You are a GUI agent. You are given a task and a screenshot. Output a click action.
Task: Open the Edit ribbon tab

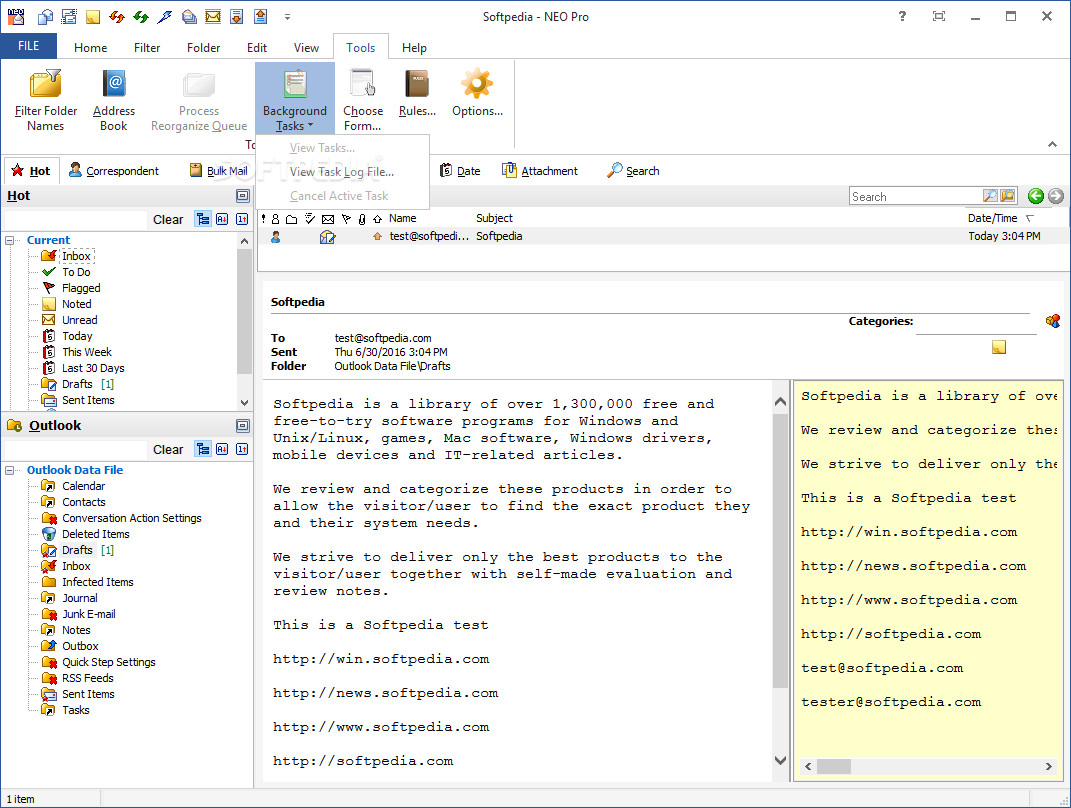[257, 48]
